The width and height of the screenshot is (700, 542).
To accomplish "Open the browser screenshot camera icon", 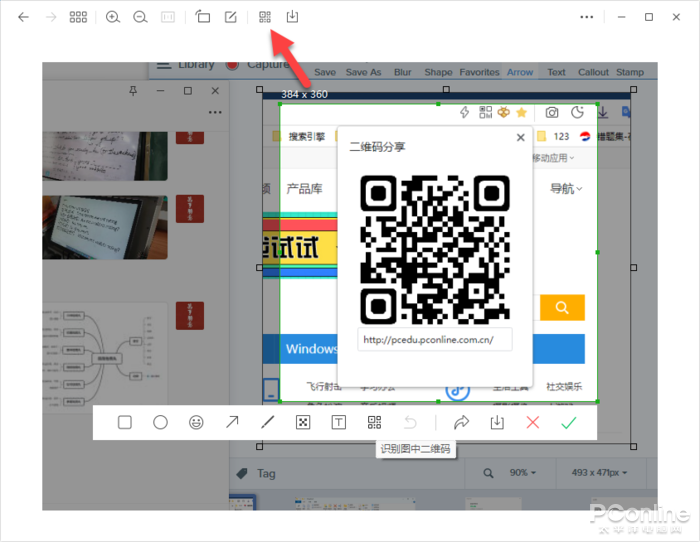I will point(552,113).
